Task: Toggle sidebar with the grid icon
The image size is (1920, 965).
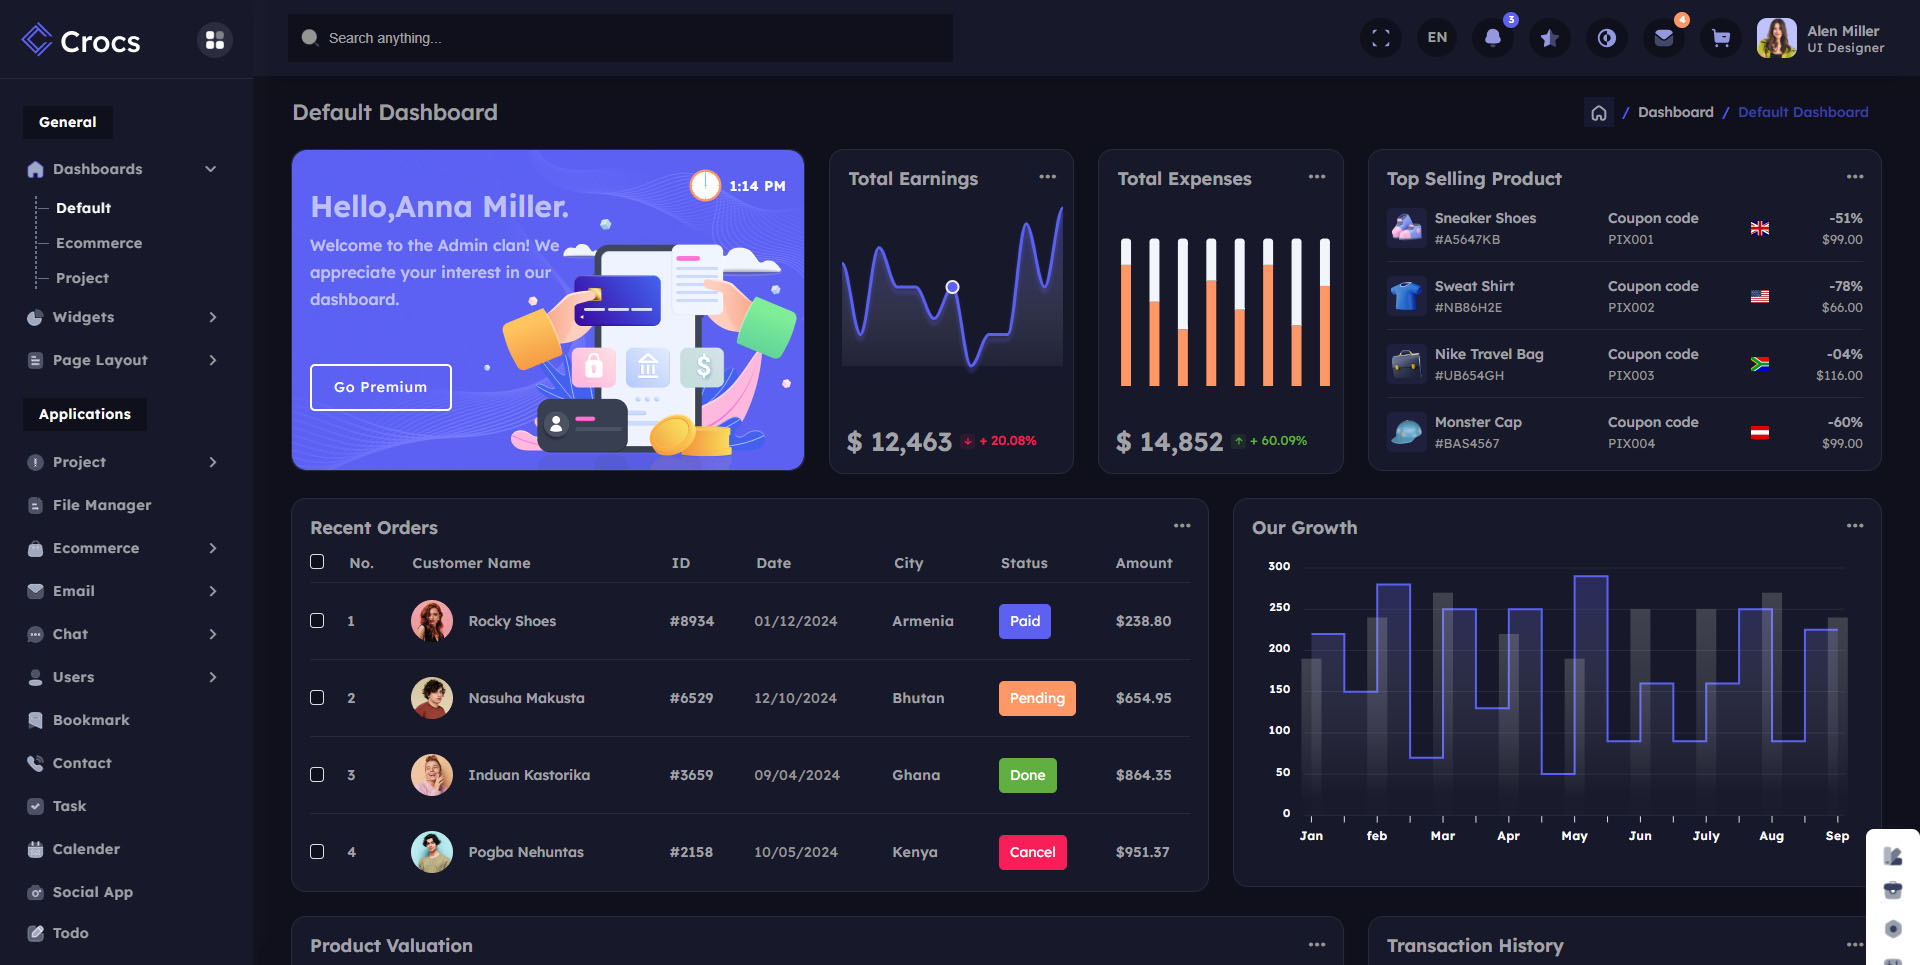Action: pyautogui.click(x=214, y=40)
